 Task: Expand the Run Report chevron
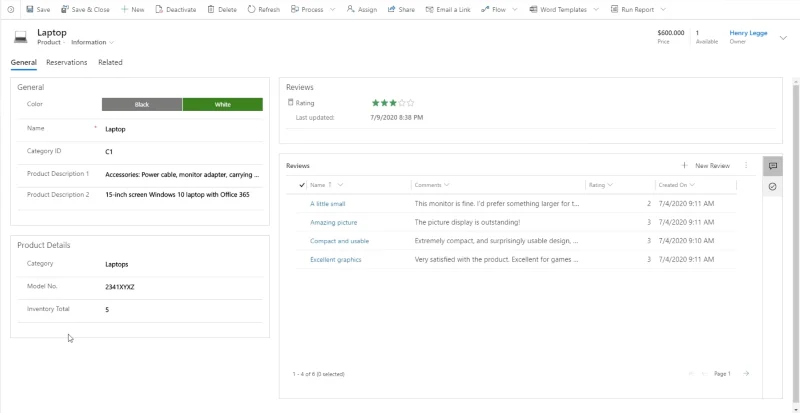click(663, 9)
